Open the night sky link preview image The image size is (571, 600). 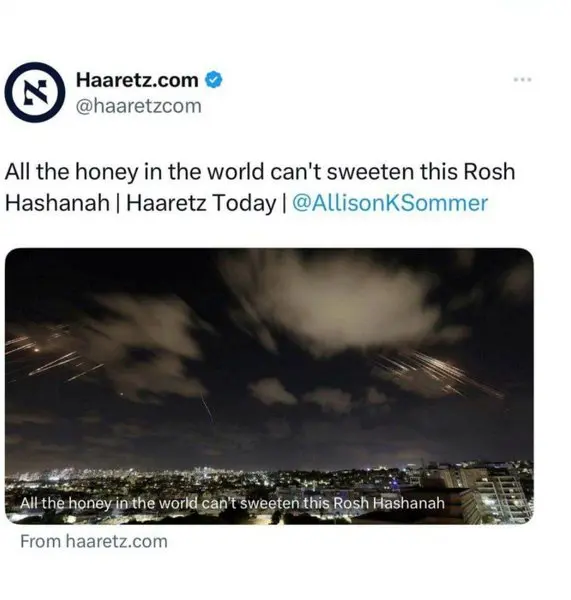[269, 386]
